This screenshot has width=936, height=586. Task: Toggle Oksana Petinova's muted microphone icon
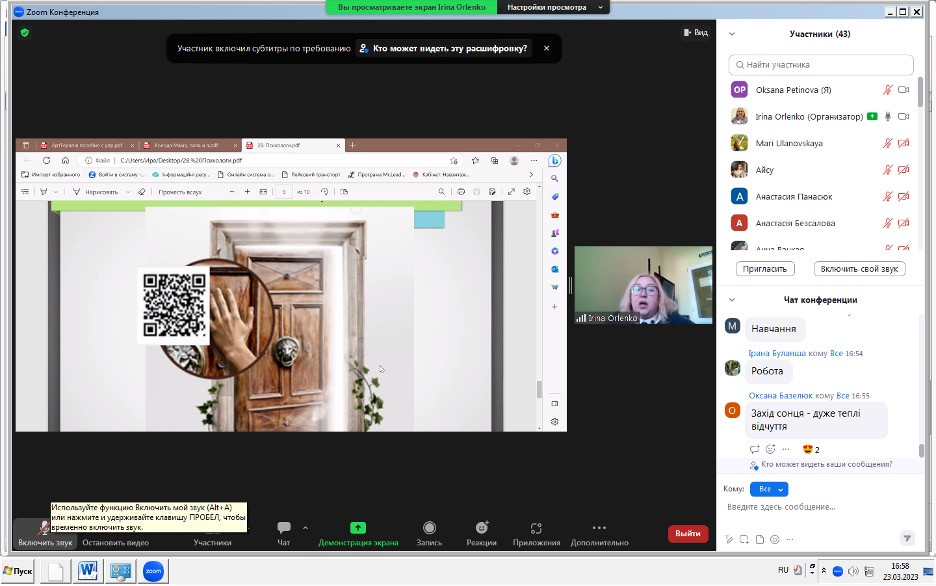[x=888, y=90]
